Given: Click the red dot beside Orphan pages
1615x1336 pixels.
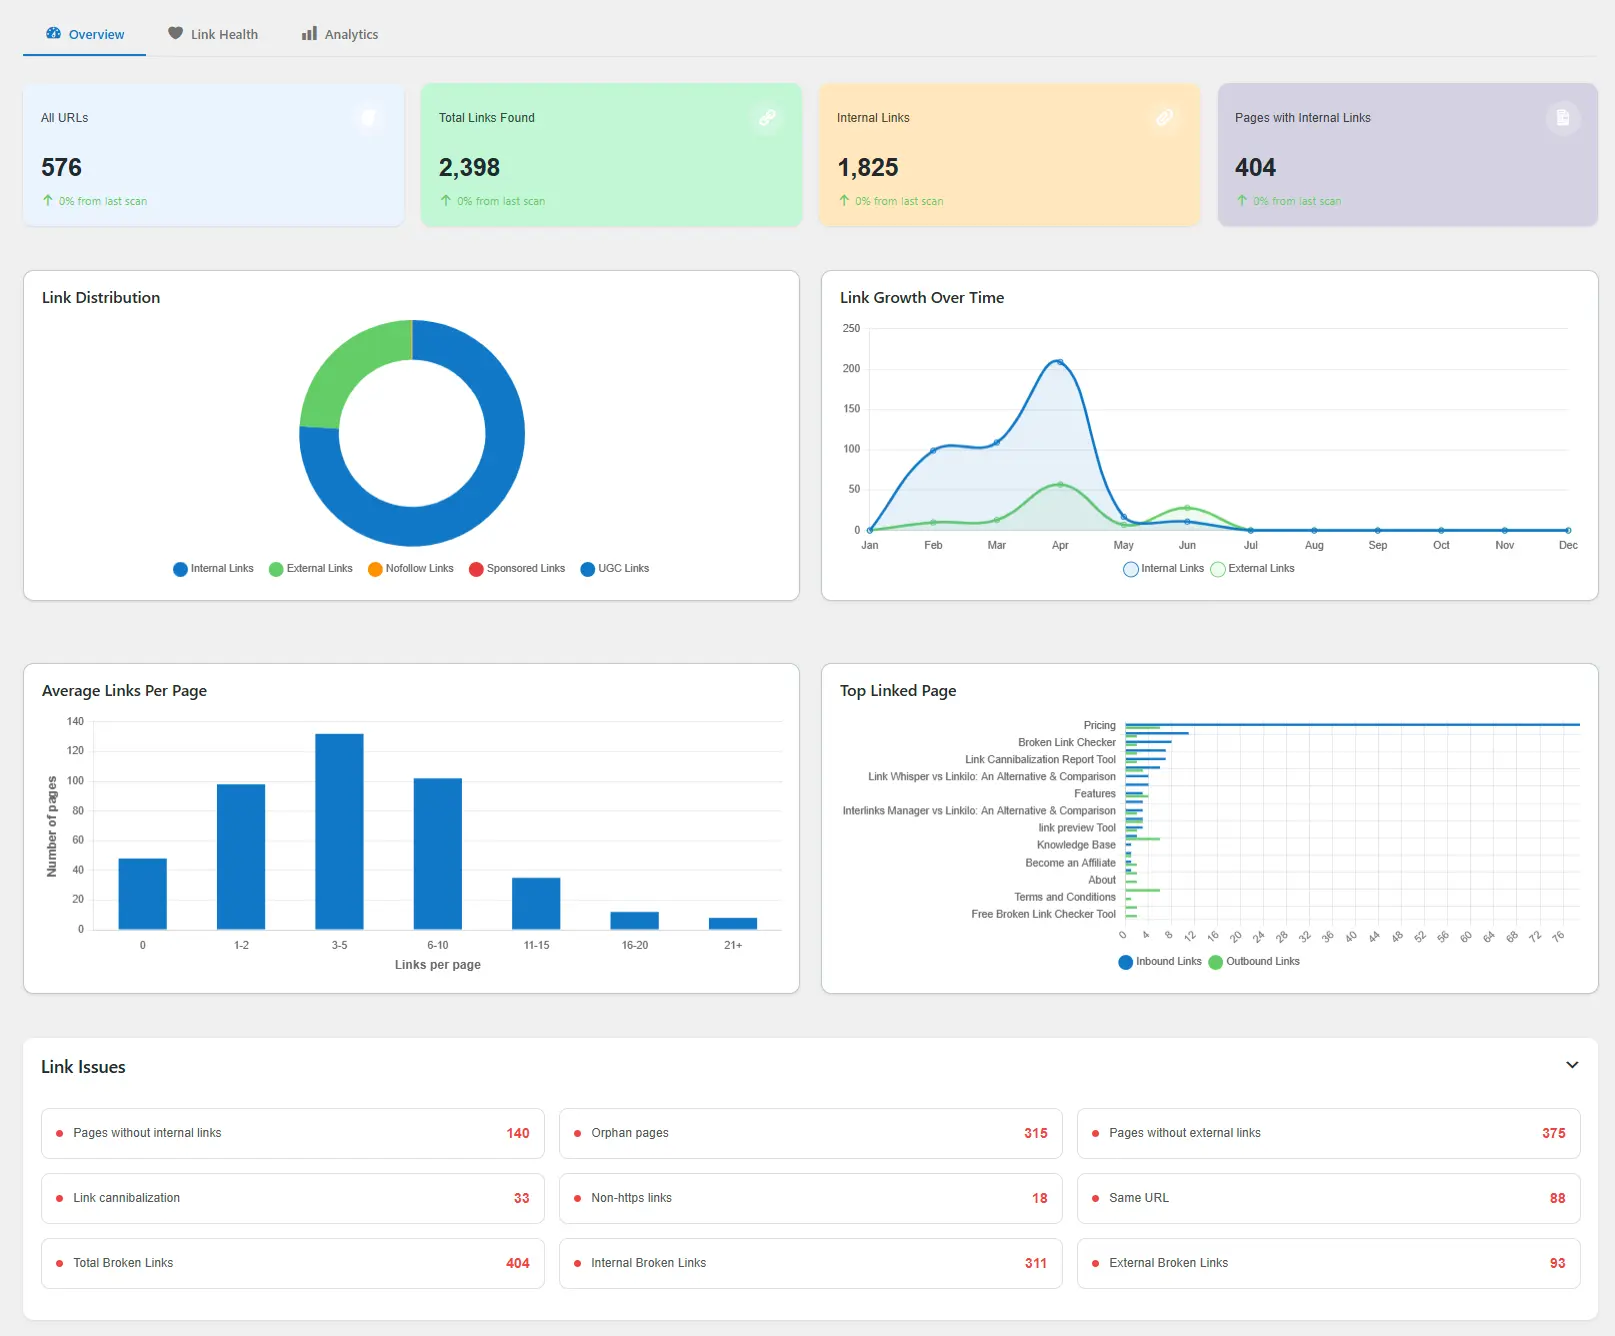Looking at the screenshot, I should pos(576,1133).
